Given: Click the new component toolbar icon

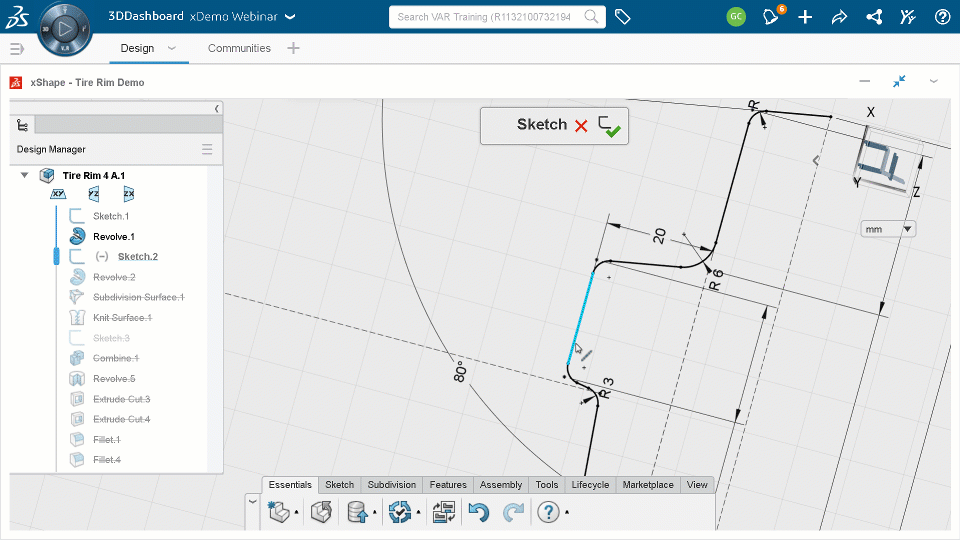Looking at the screenshot, I should (279, 512).
